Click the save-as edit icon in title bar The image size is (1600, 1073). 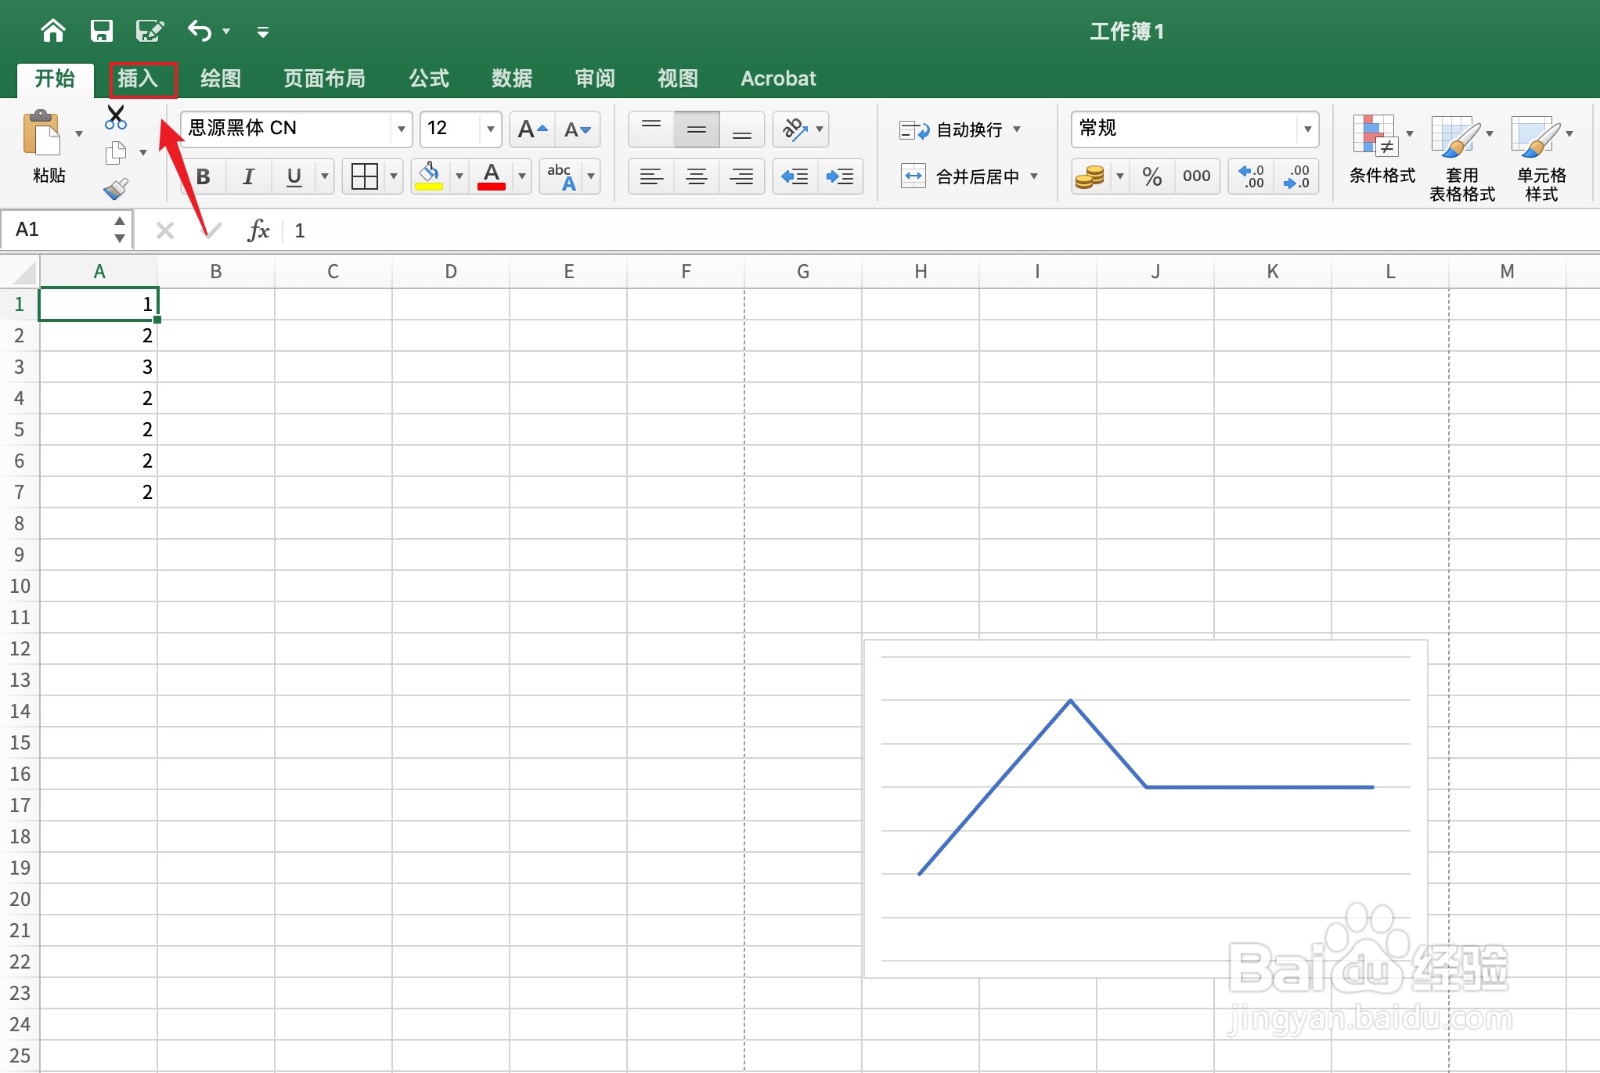click(x=149, y=31)
